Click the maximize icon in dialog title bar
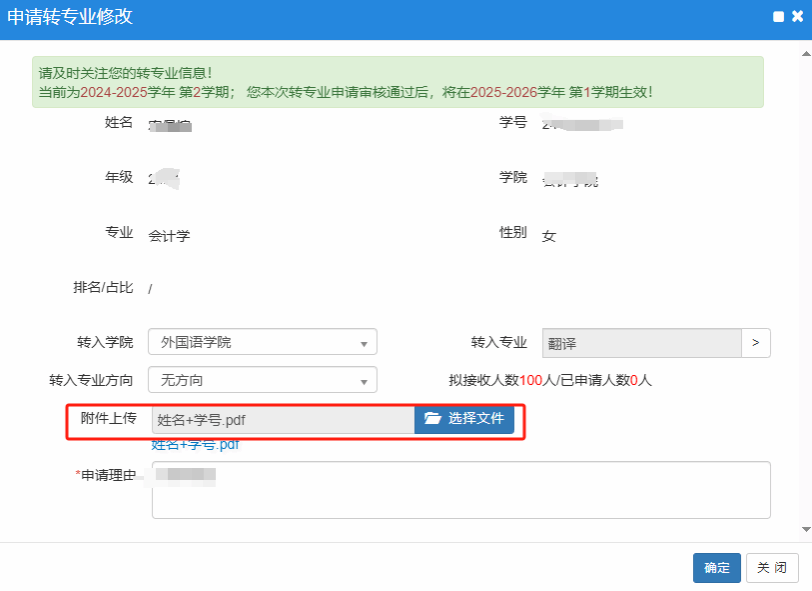812x591 pixels. [x=778, y=17]
